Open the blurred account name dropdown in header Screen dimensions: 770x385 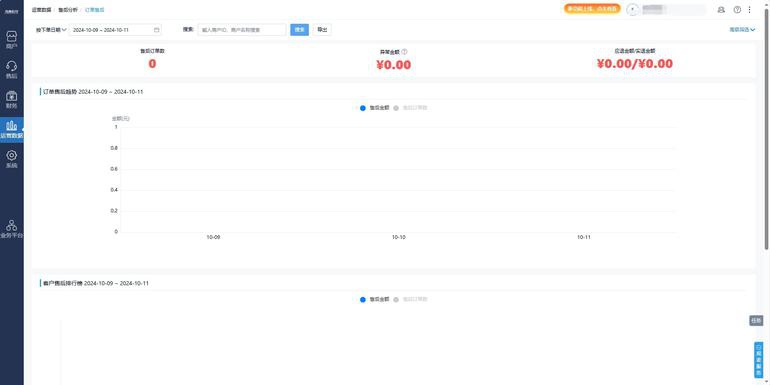coord(667,10)
